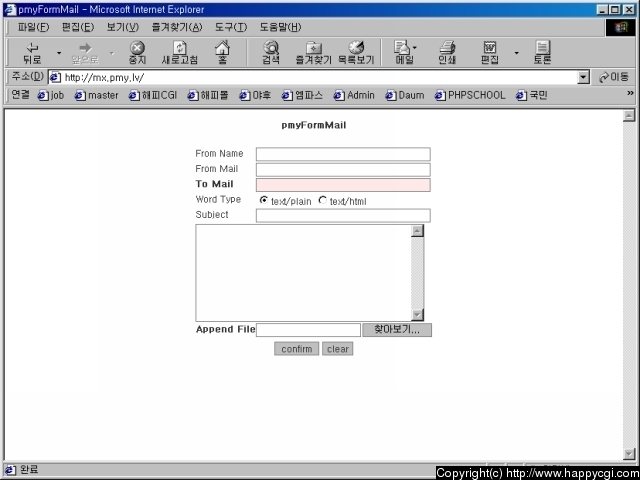Image resolution: width=640 pixels, height=480 pixels.
Task: Click the From Name input field
Action: (x=343, y=154)
